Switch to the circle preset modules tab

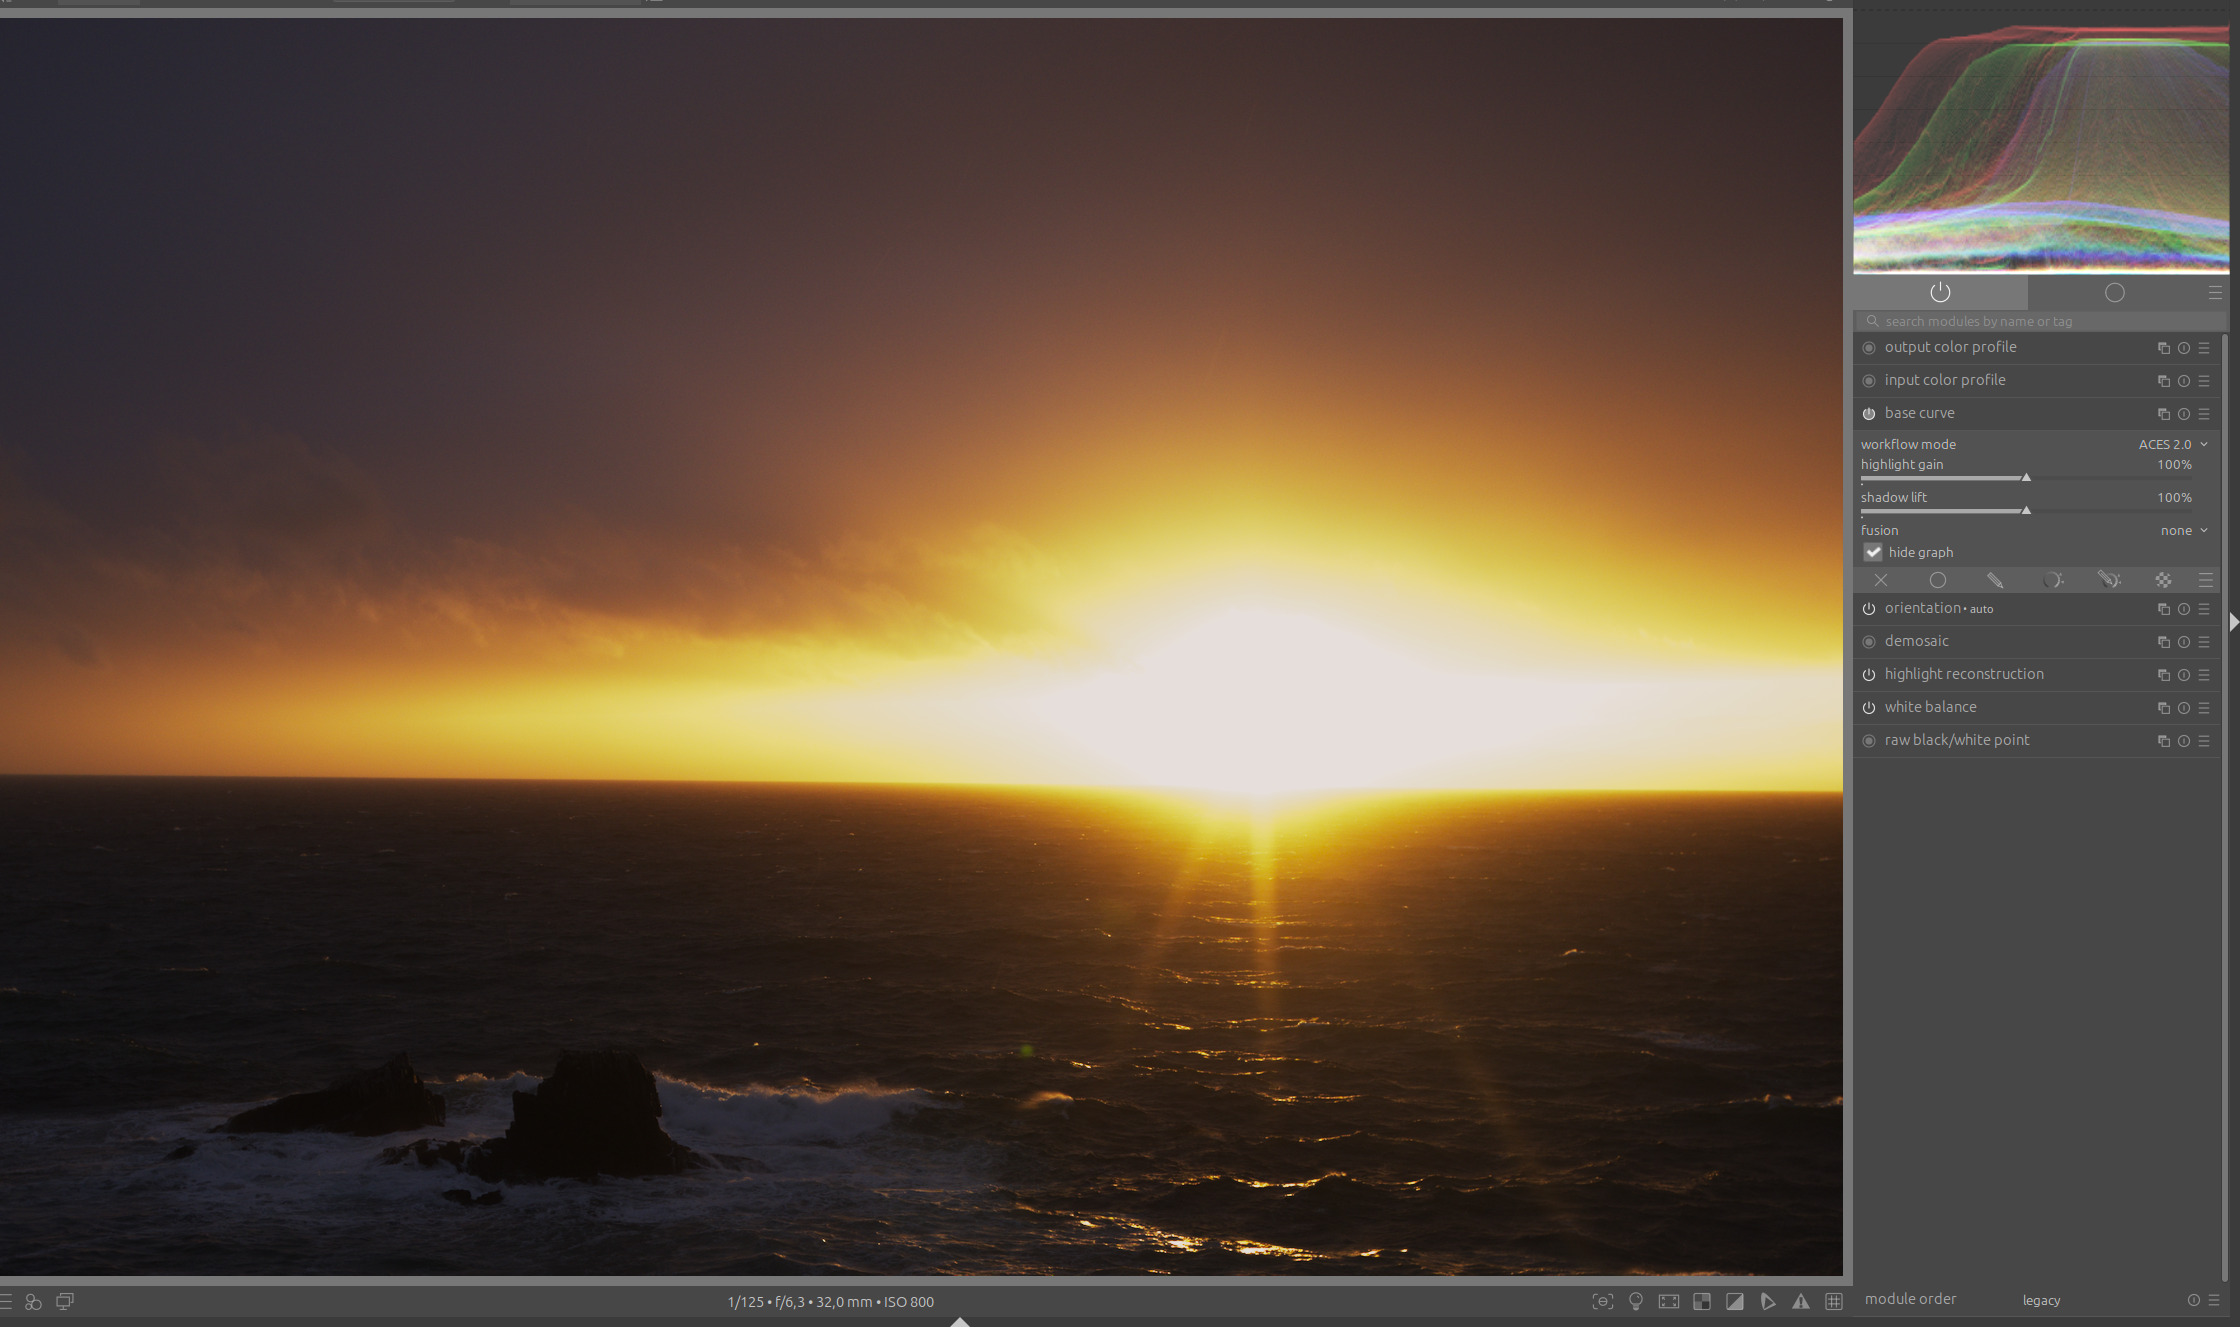pos(2114,292)
